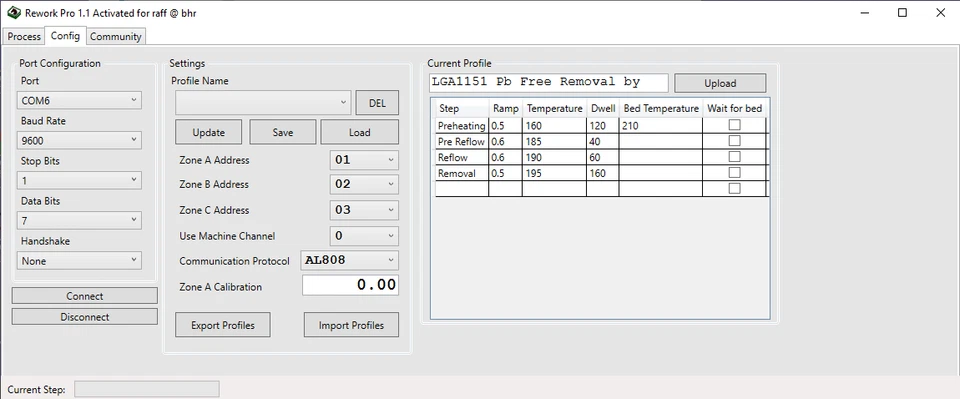The width and height of the screenshot is (960, 399).
Task: Select the Reflow step cell
Action: [462, 157]
